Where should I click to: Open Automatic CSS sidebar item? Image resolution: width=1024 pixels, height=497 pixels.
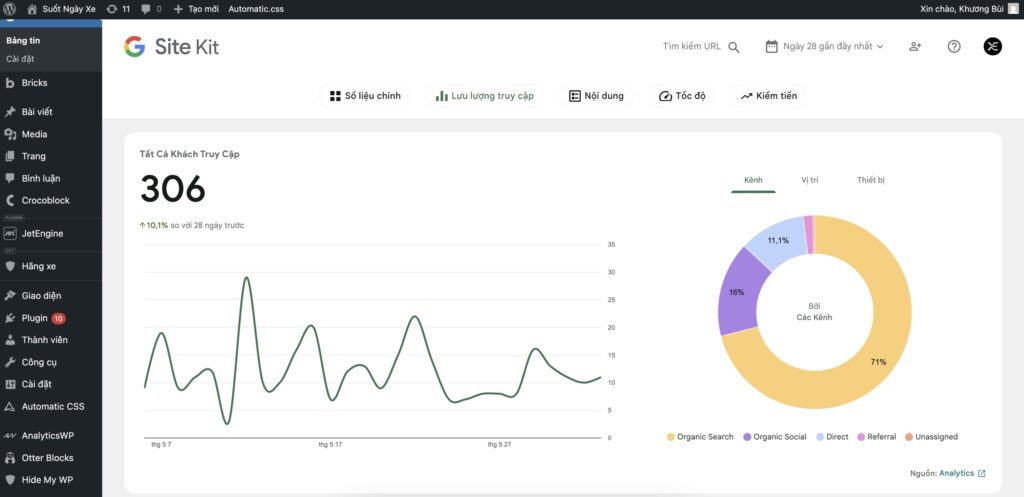tap(53, 406)
